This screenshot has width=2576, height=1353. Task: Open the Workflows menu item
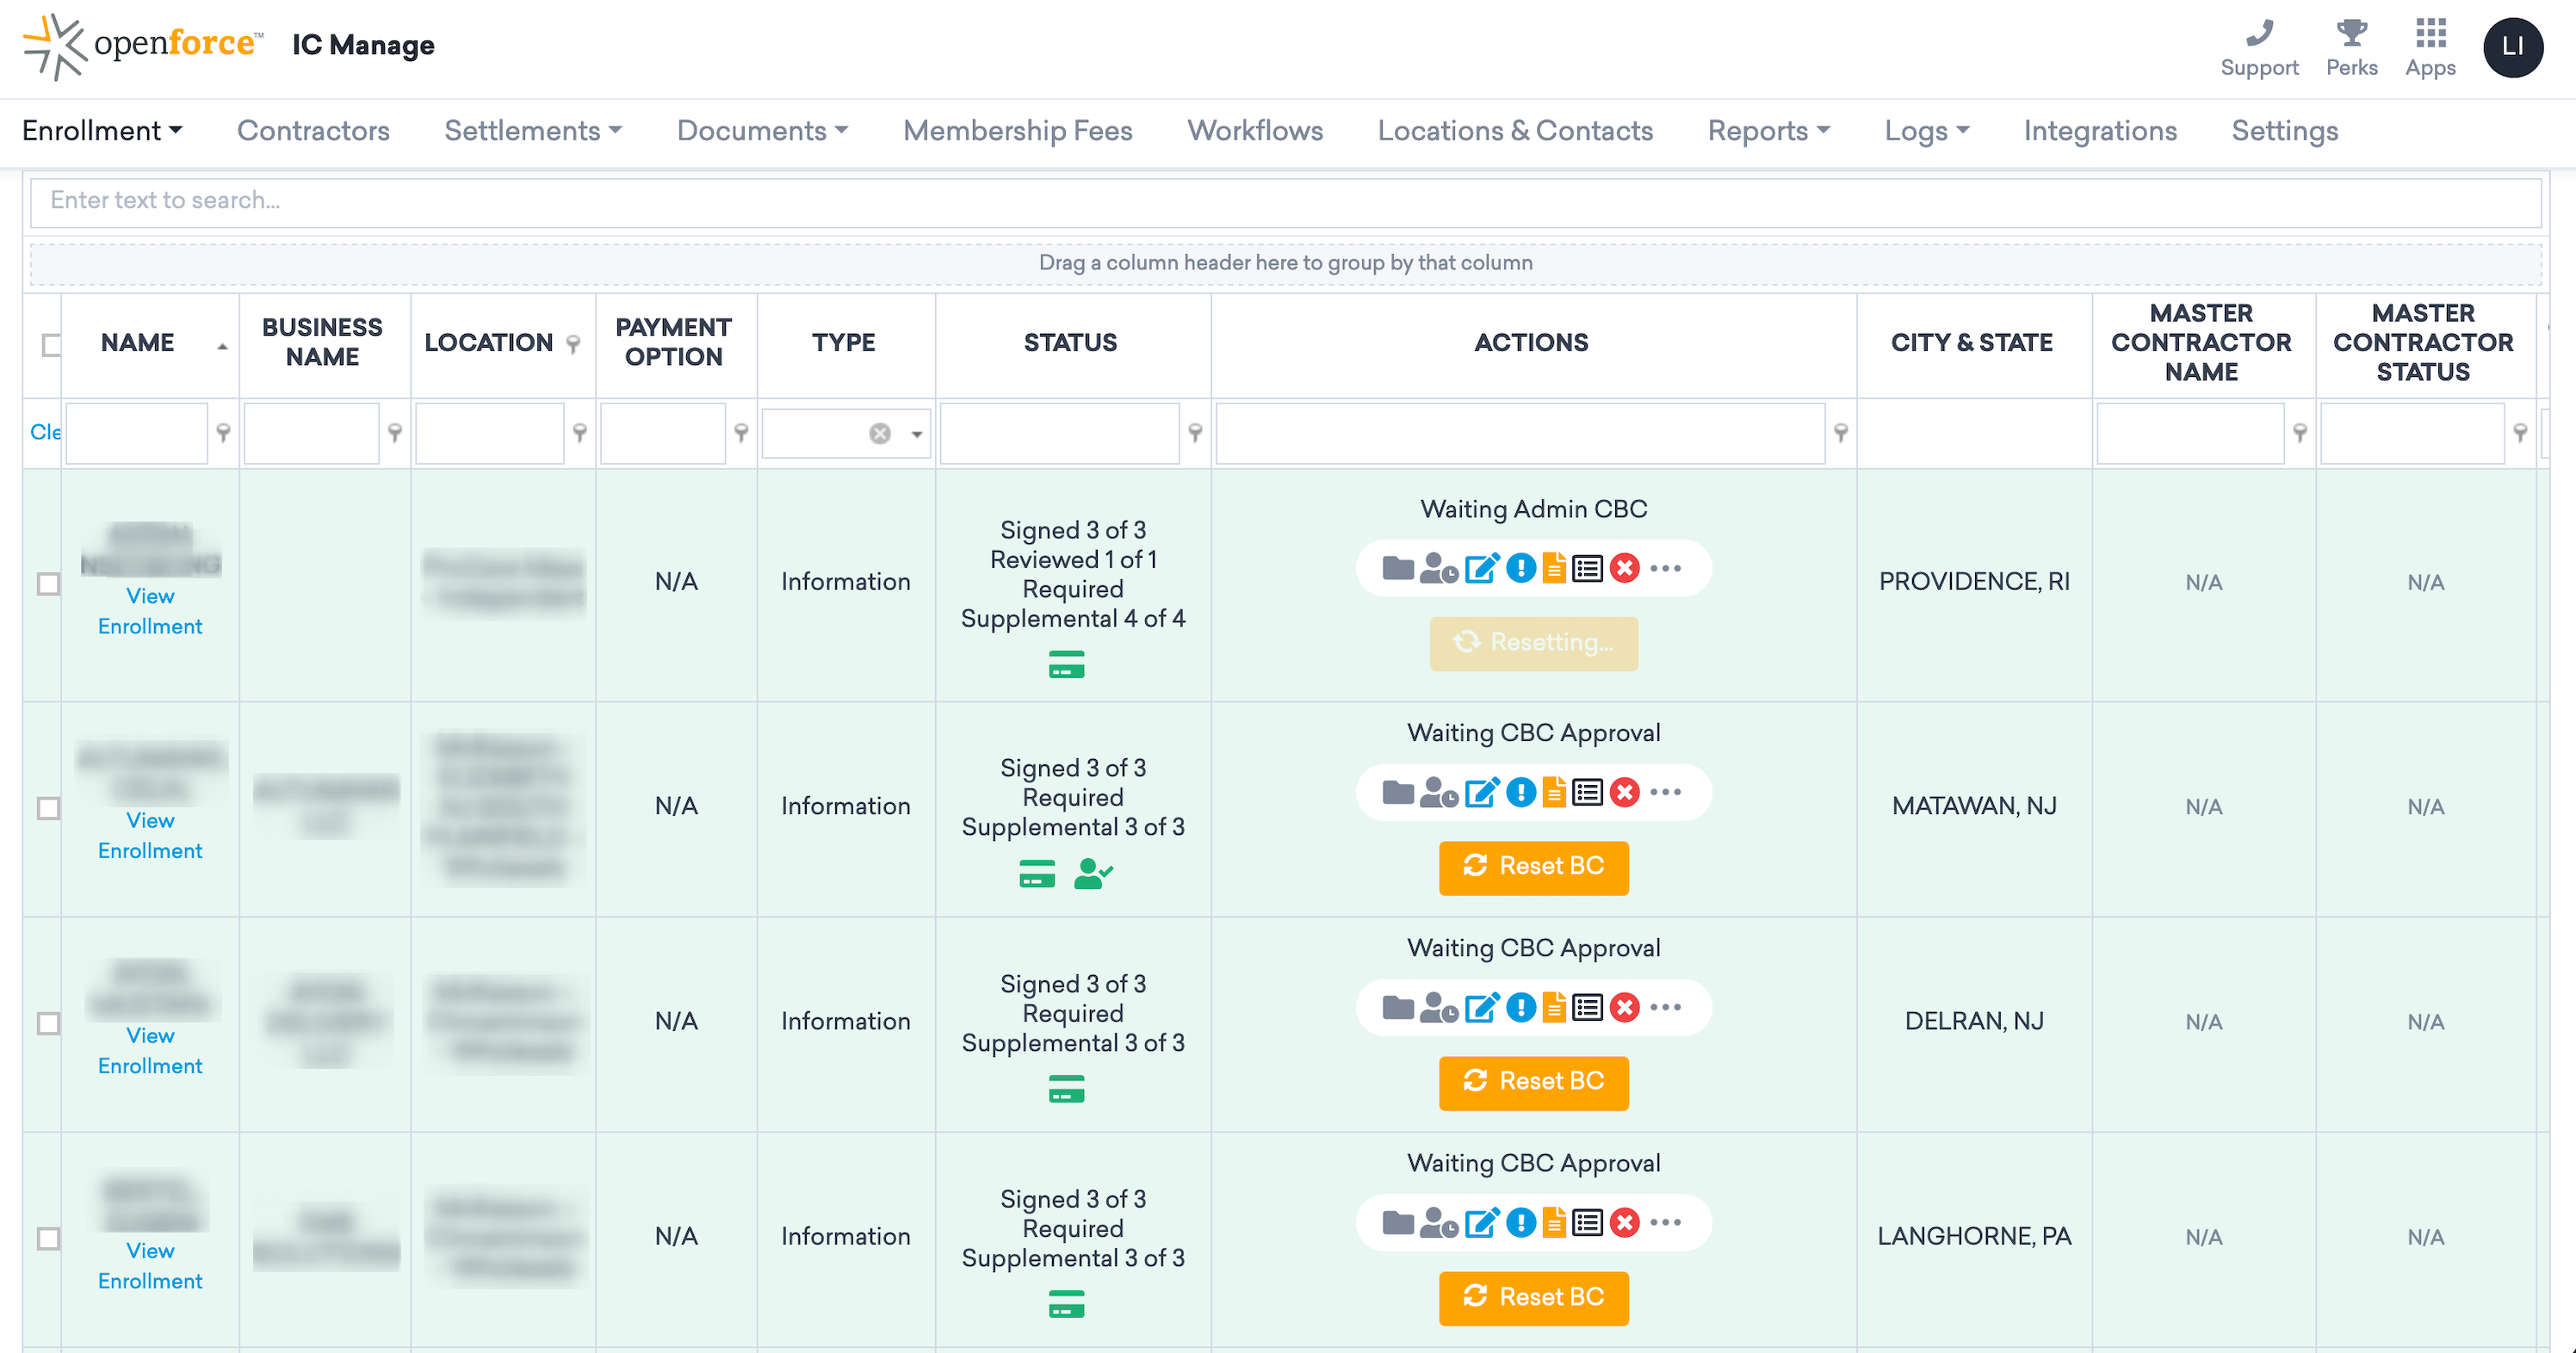(1254, 131)
